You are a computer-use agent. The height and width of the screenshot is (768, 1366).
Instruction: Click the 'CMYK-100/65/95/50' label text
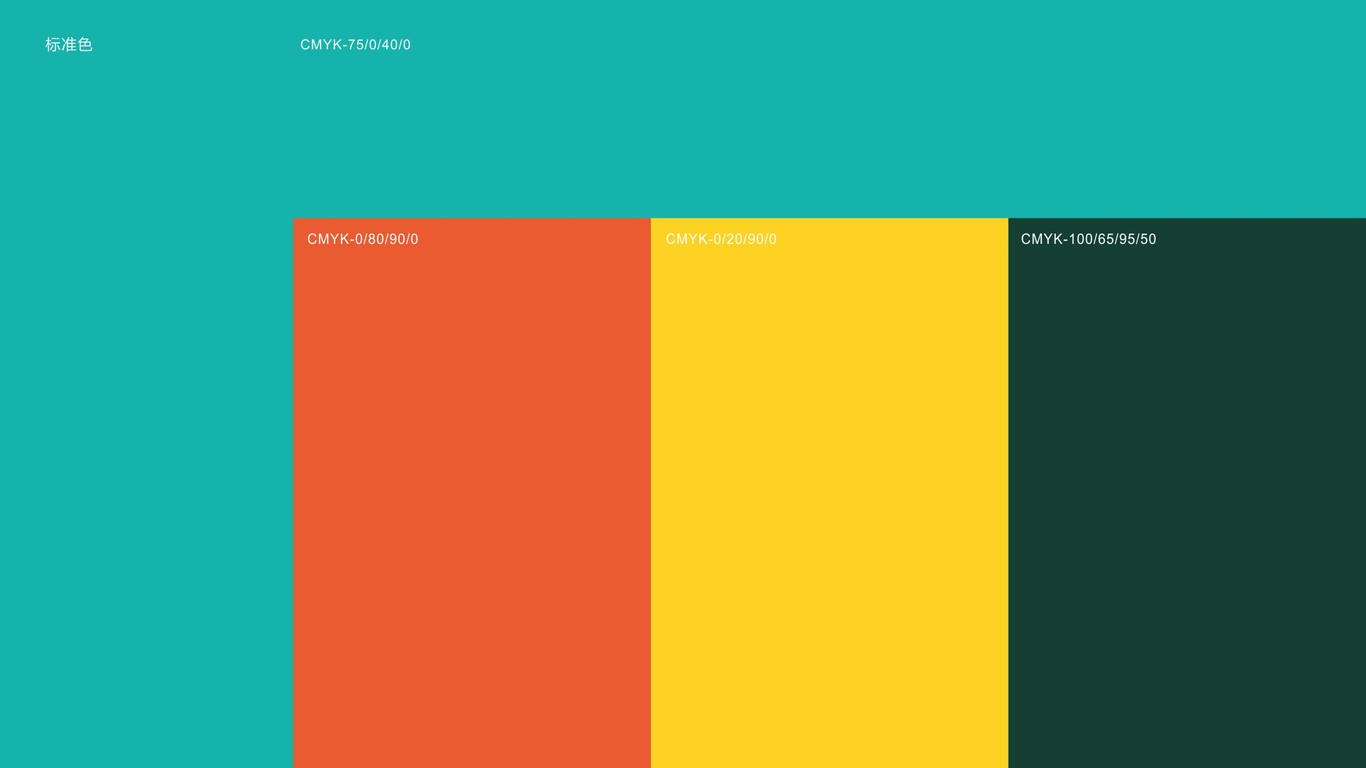[x=1088, y=239]
